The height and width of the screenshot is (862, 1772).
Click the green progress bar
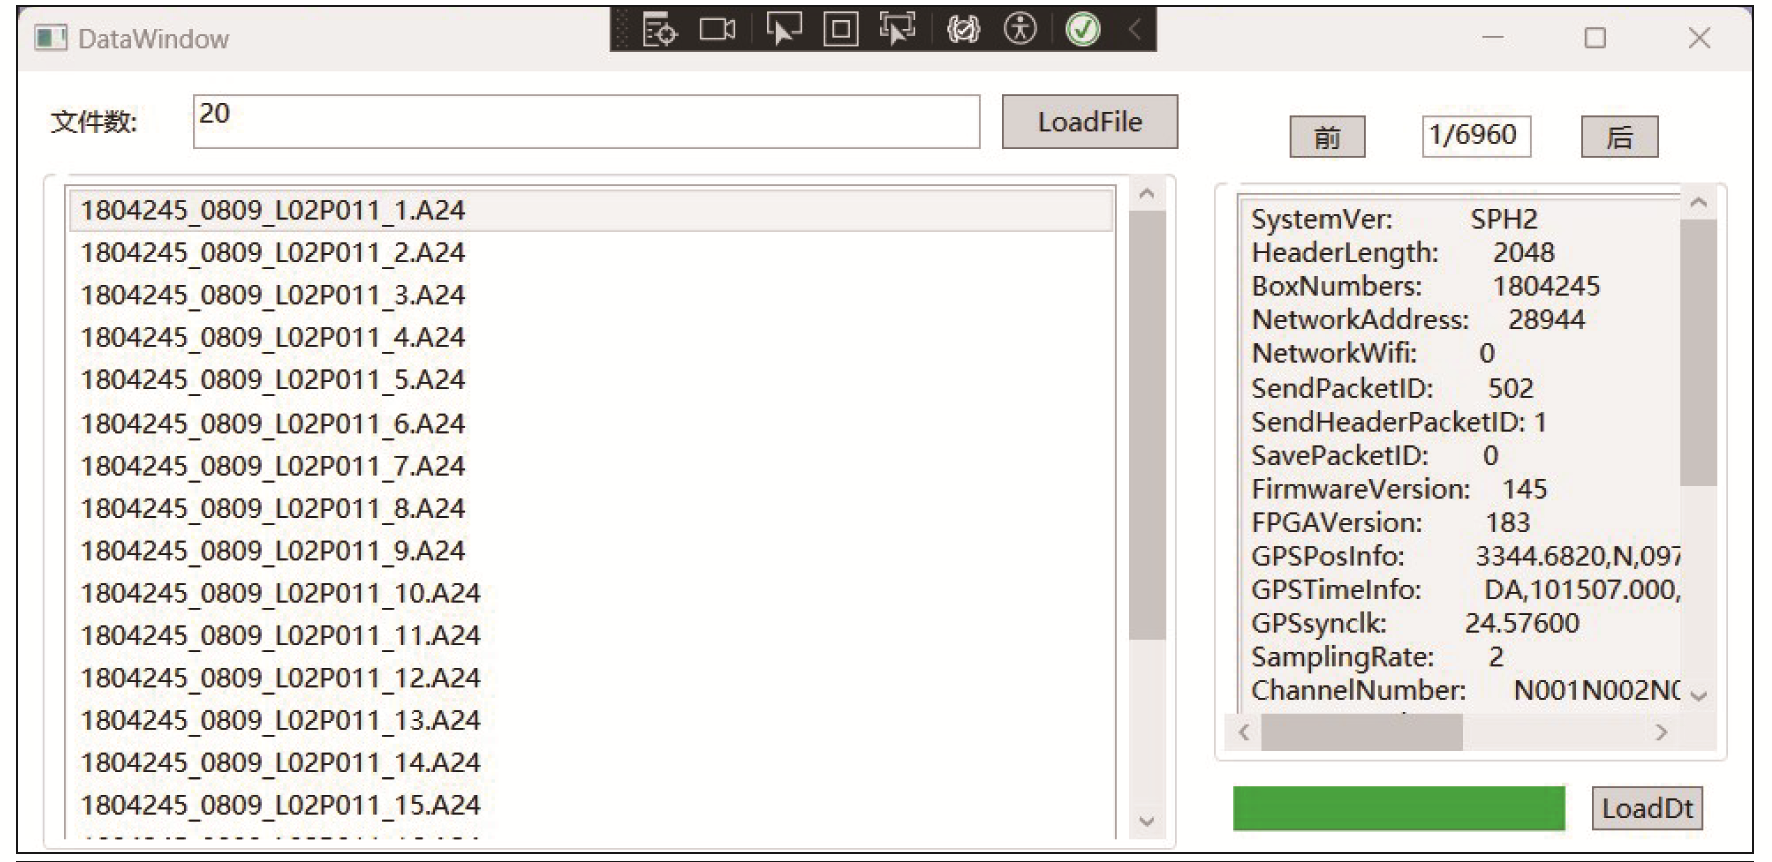click(1398, 808)
